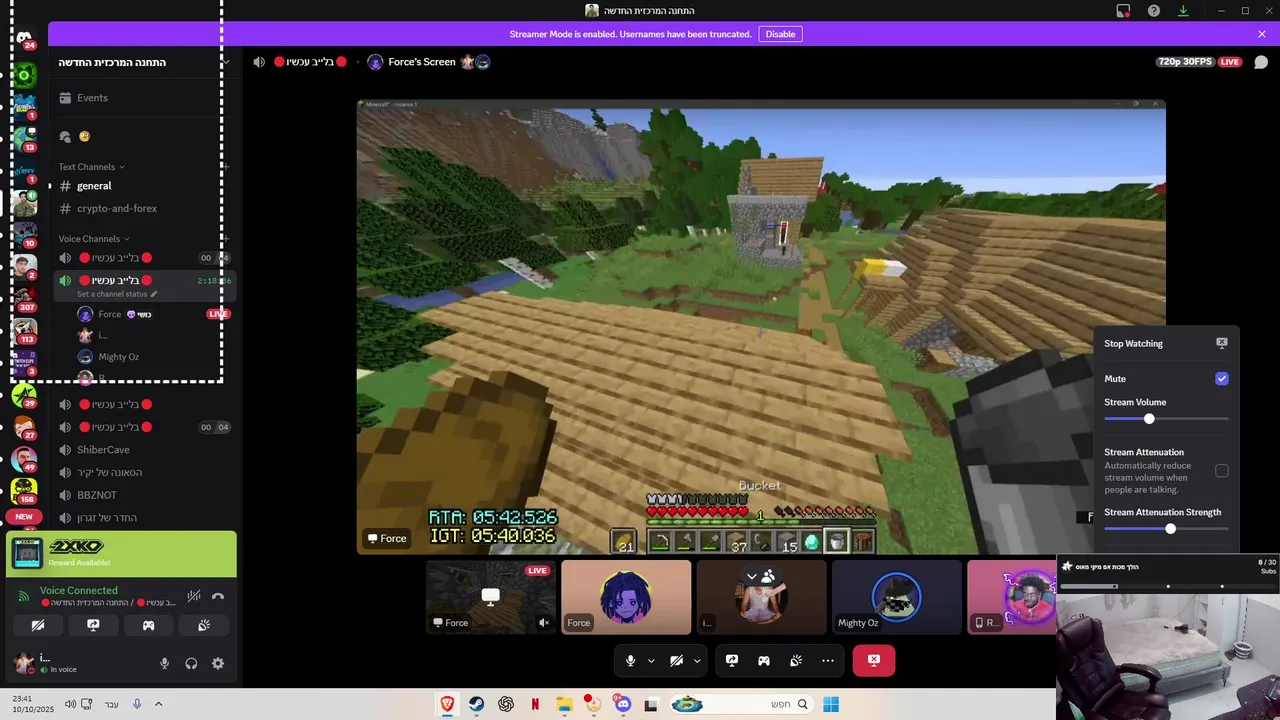The height and width of the screenshot is (720, 1280).
Task: Expand the show members chevron on tile
Action: 754,576
